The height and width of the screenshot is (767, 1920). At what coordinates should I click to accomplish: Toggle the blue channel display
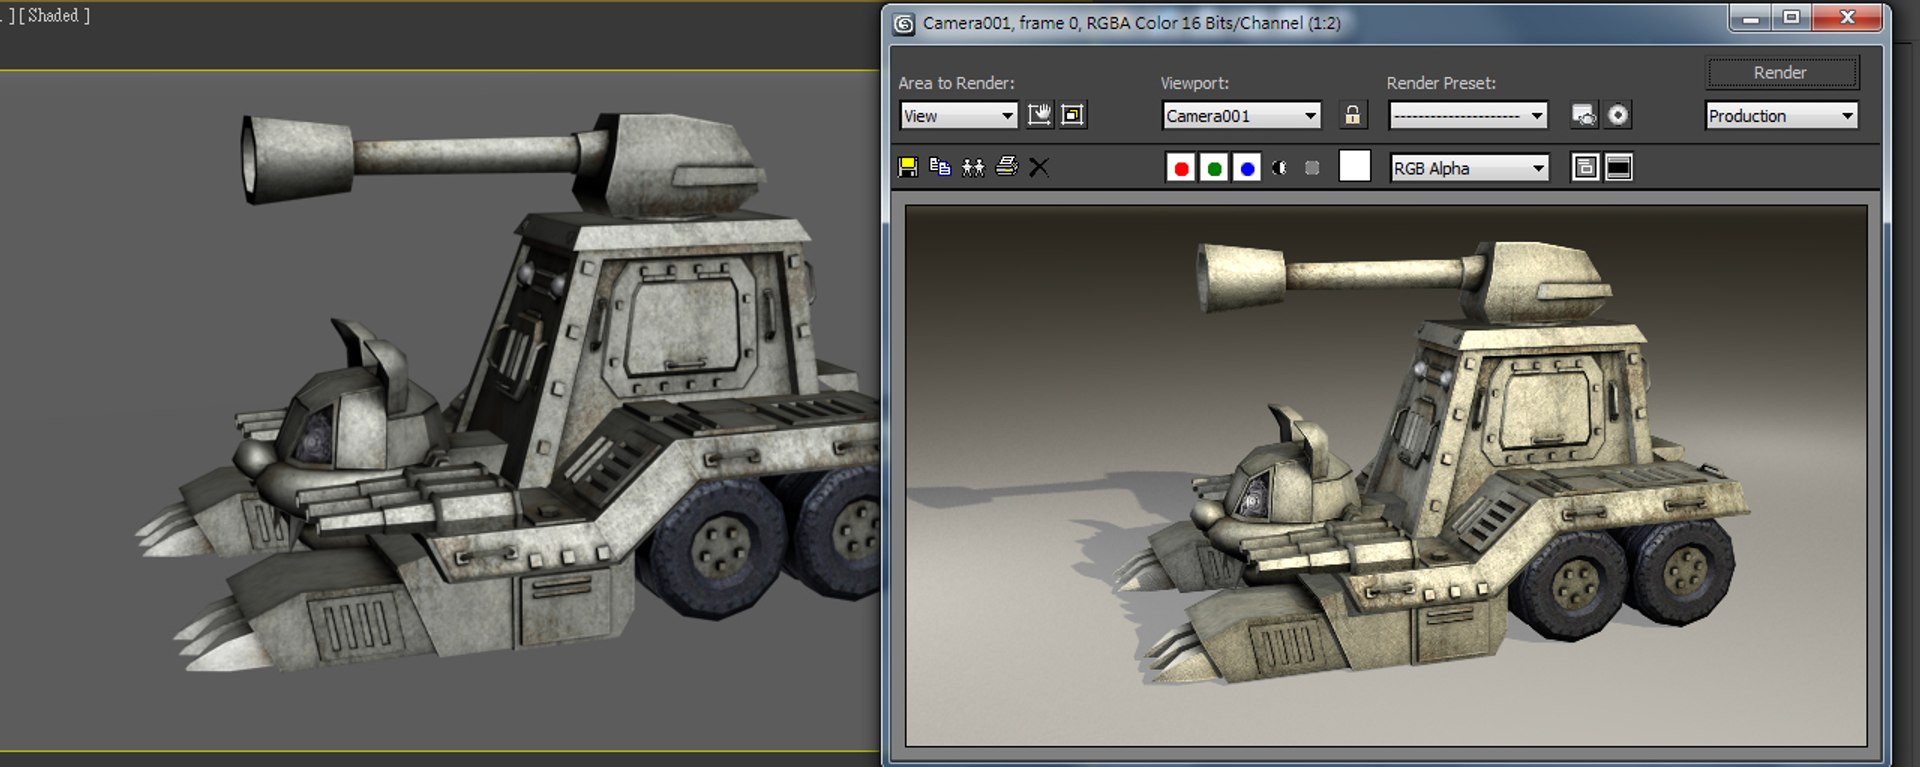[1247, 168]
